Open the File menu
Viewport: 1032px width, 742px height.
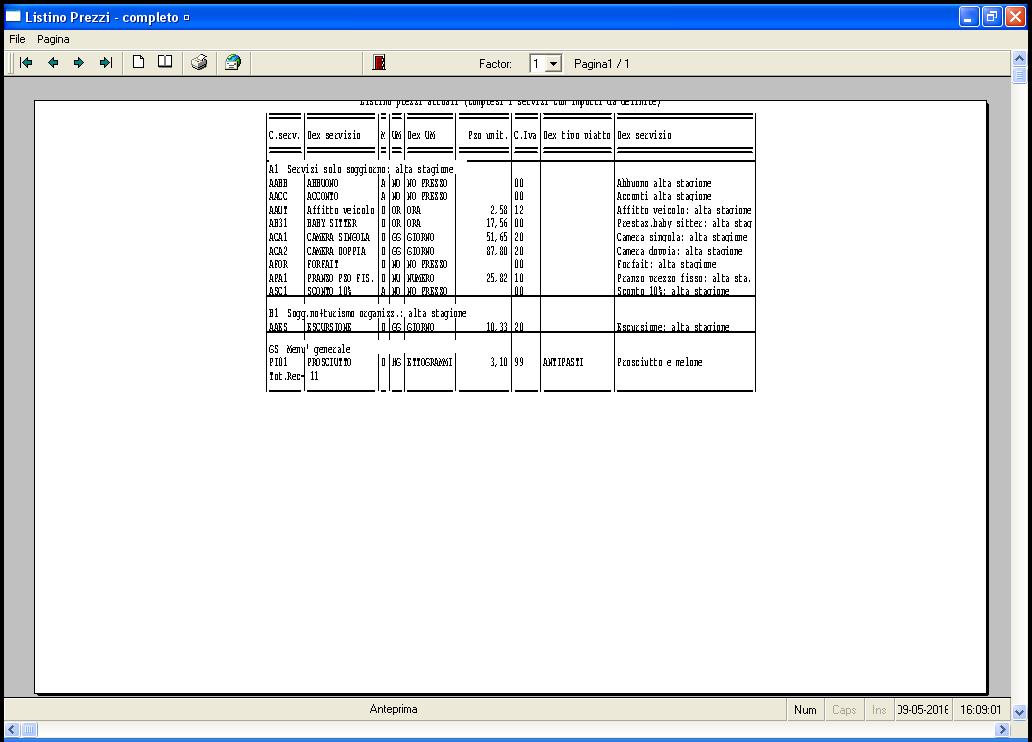tap(17, 40)
